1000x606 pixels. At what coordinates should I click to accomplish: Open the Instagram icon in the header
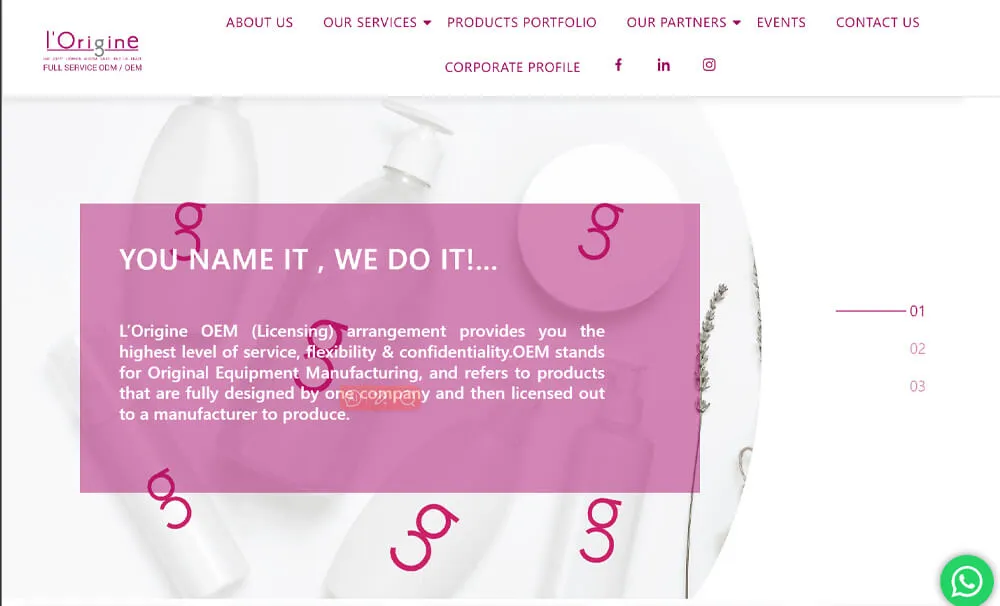(x=709, y=64)
